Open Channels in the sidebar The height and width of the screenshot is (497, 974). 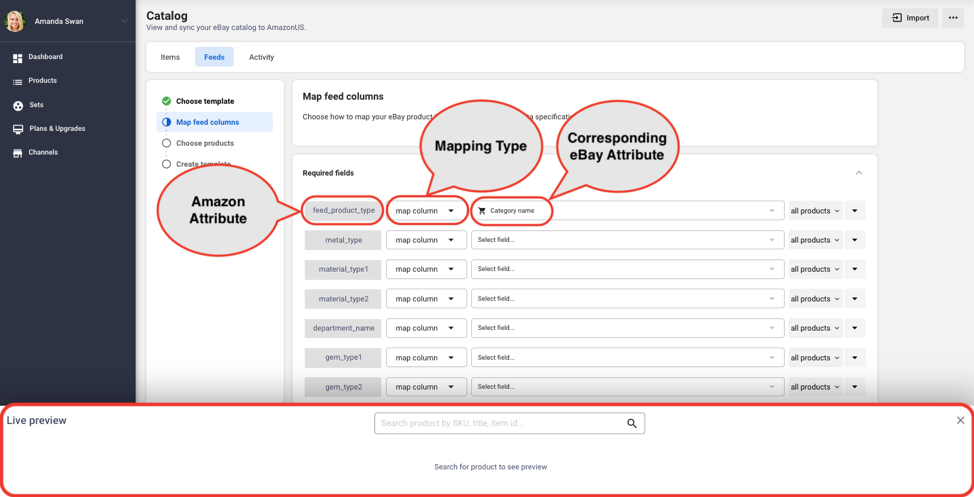click(43, 152)
